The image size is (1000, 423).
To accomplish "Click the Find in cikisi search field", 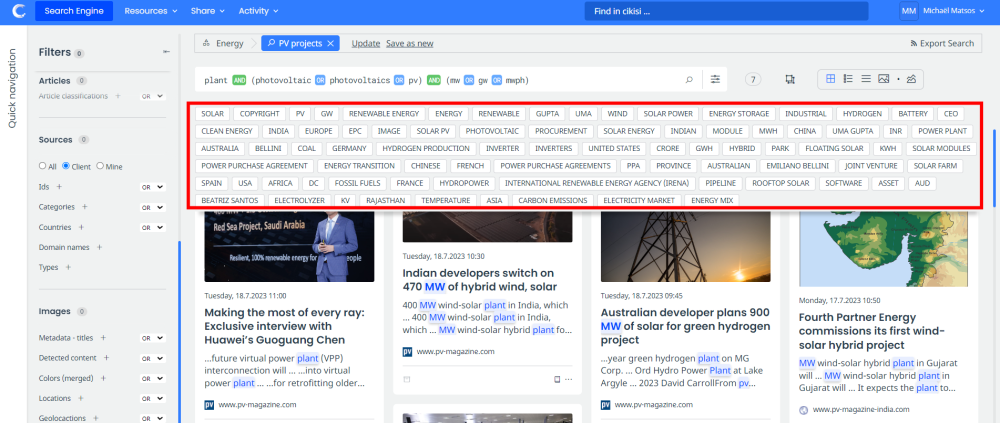I will click(x=726, y=11).
